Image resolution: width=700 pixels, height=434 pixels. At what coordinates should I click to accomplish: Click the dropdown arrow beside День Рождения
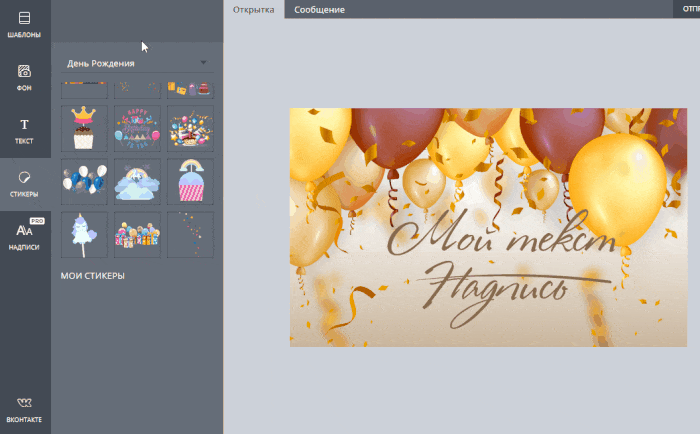point(203,63)
